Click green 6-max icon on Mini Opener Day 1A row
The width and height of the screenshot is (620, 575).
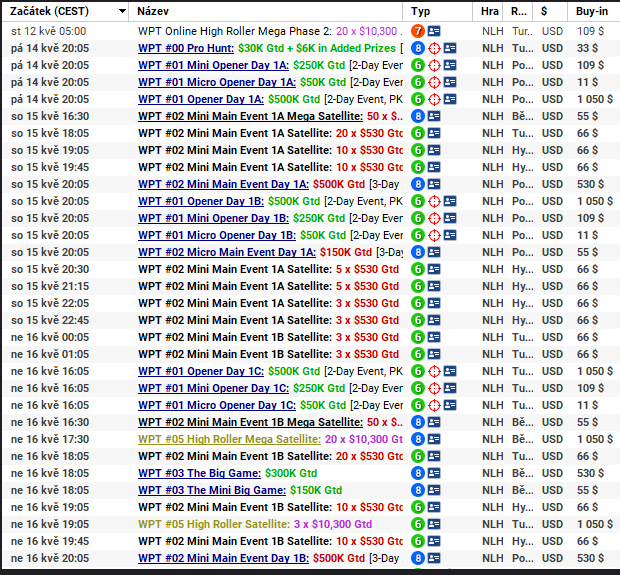pyautogui.click(x=418, y=65)
